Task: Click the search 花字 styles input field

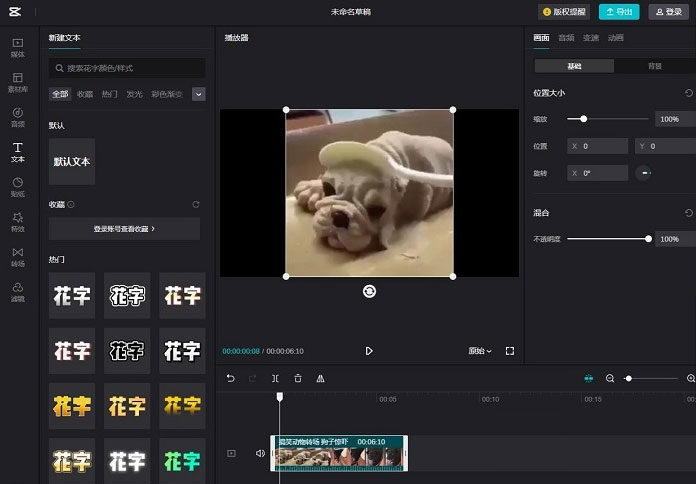Action: [127, 68]
